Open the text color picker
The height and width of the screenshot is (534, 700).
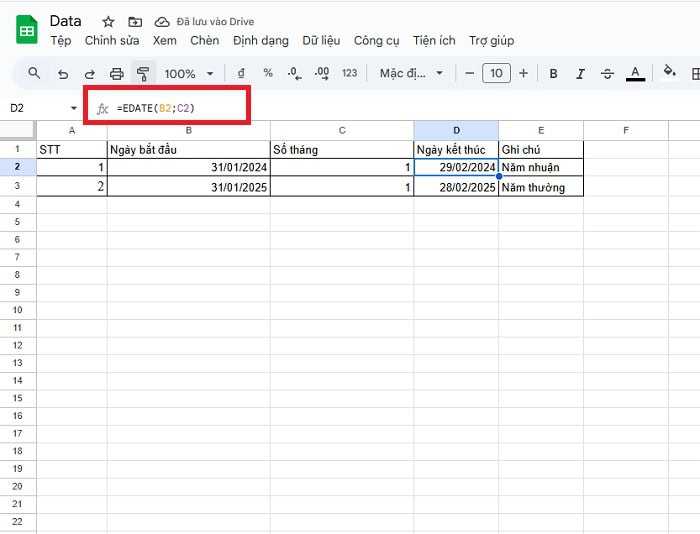point(634,73)
